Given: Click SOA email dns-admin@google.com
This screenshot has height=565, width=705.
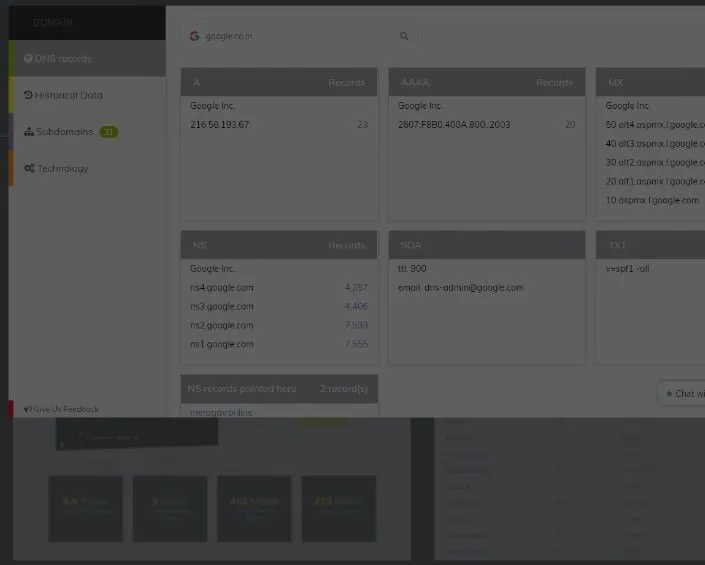Looking at the screenshot, I should pyautogui.click(x=460, y=288).
